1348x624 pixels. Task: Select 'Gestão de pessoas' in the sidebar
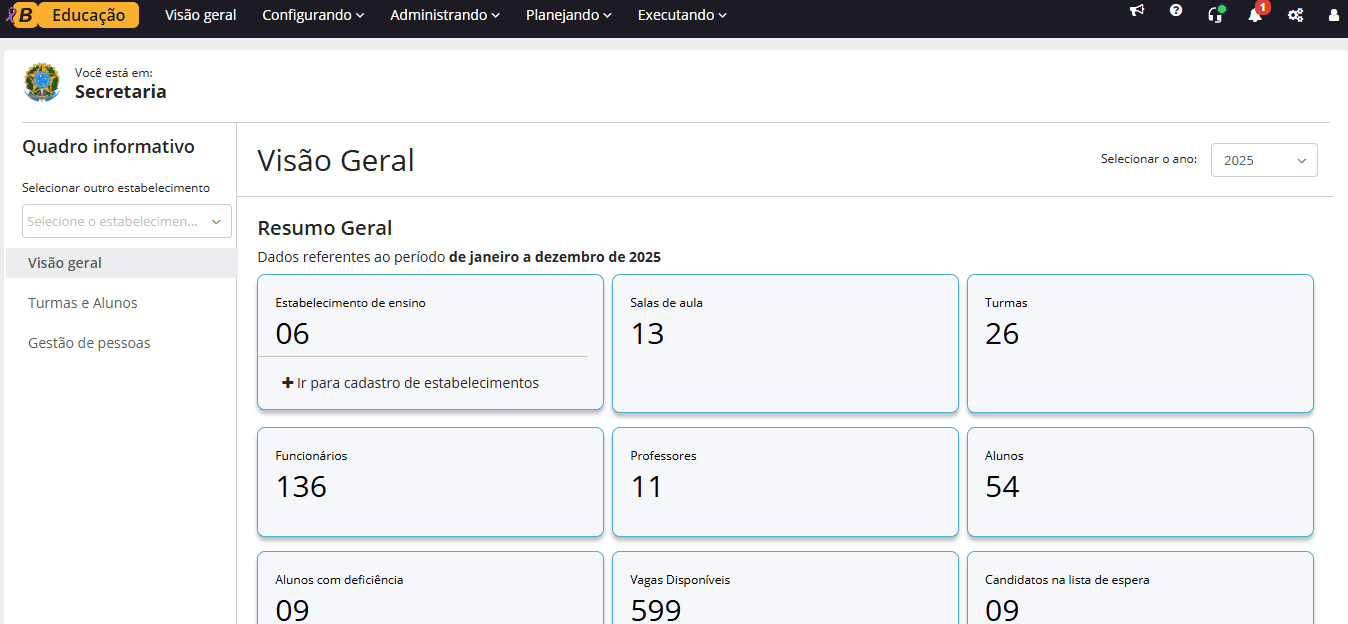(89, 342)
